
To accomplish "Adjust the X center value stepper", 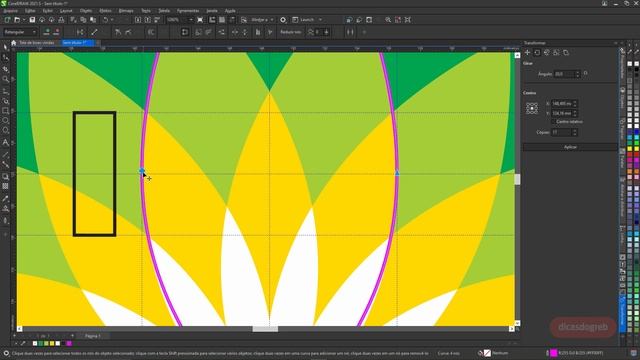I will click(575, 104).
